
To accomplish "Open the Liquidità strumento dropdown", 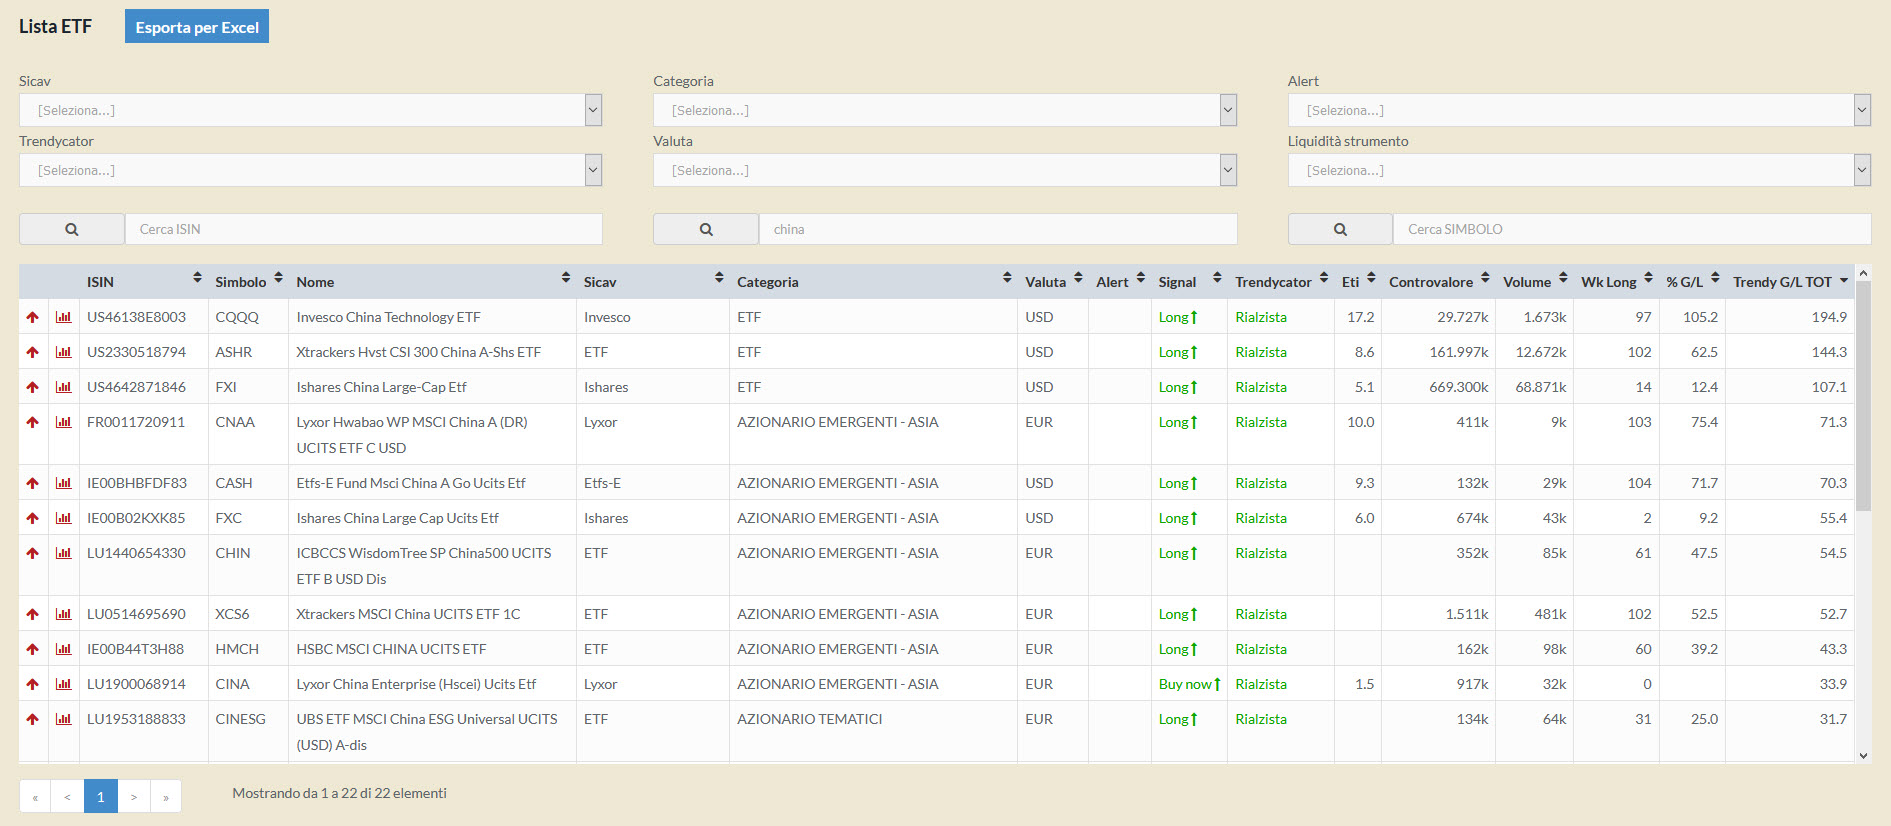I will point(1578,170).
